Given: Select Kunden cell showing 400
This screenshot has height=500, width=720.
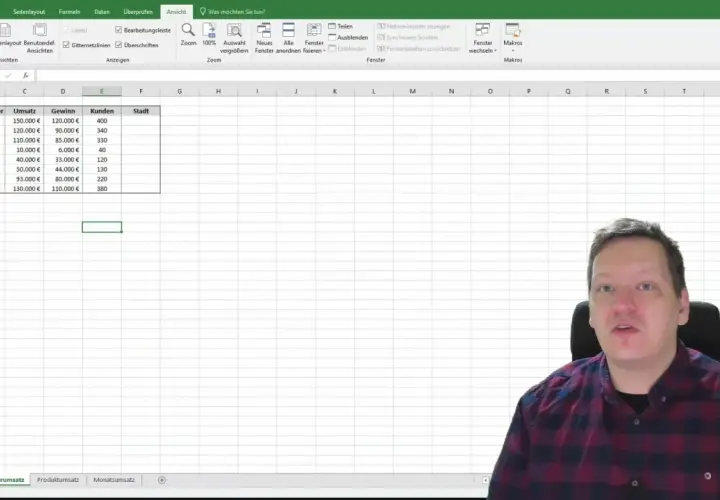Looking at the screenshot, I should (102, 121).
